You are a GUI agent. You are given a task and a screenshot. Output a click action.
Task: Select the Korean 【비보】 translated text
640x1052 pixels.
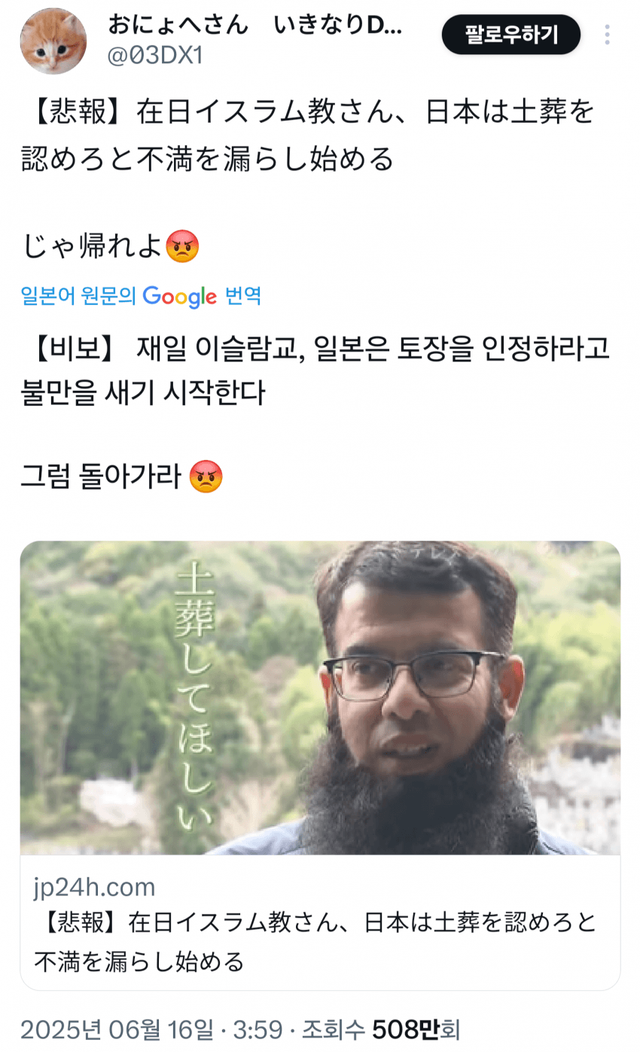pyautogui.click(x=315, y=370)
